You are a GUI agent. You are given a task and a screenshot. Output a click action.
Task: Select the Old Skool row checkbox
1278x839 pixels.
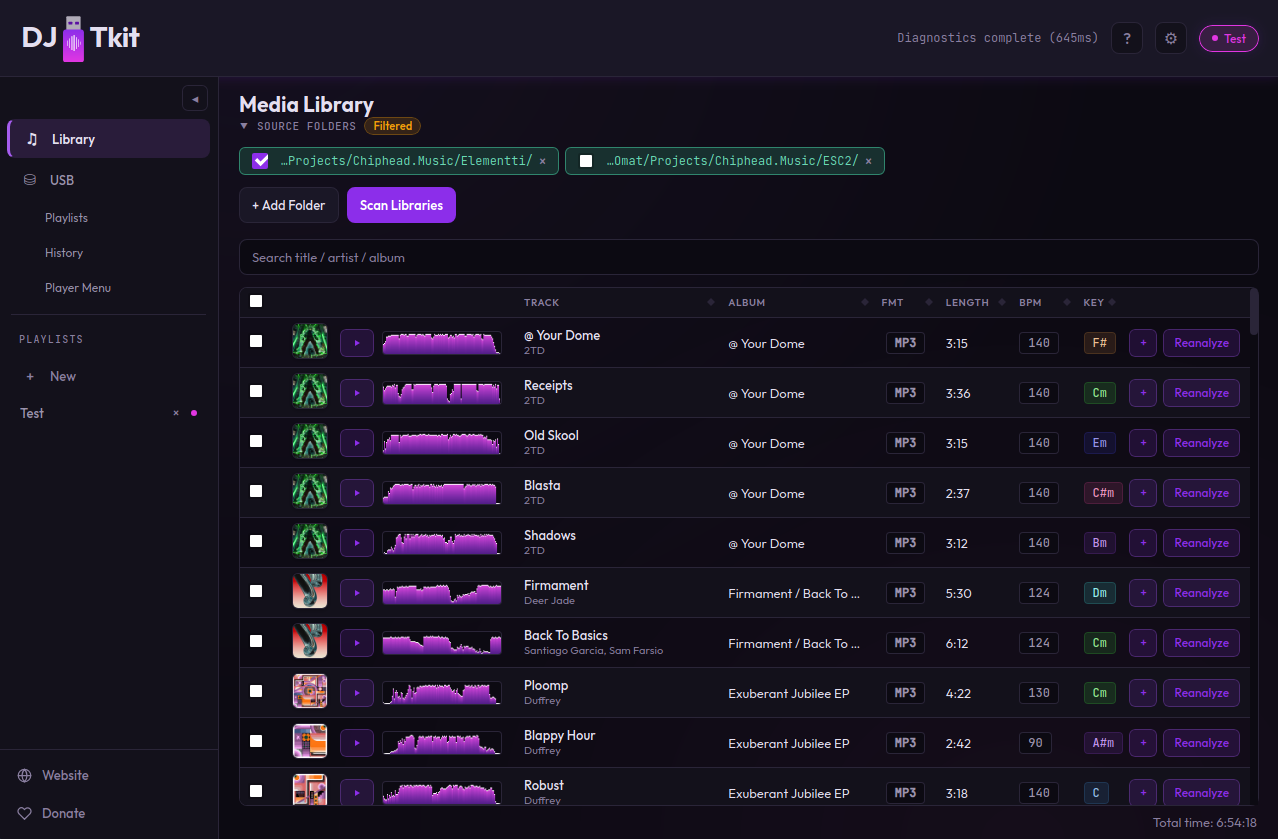256,441
